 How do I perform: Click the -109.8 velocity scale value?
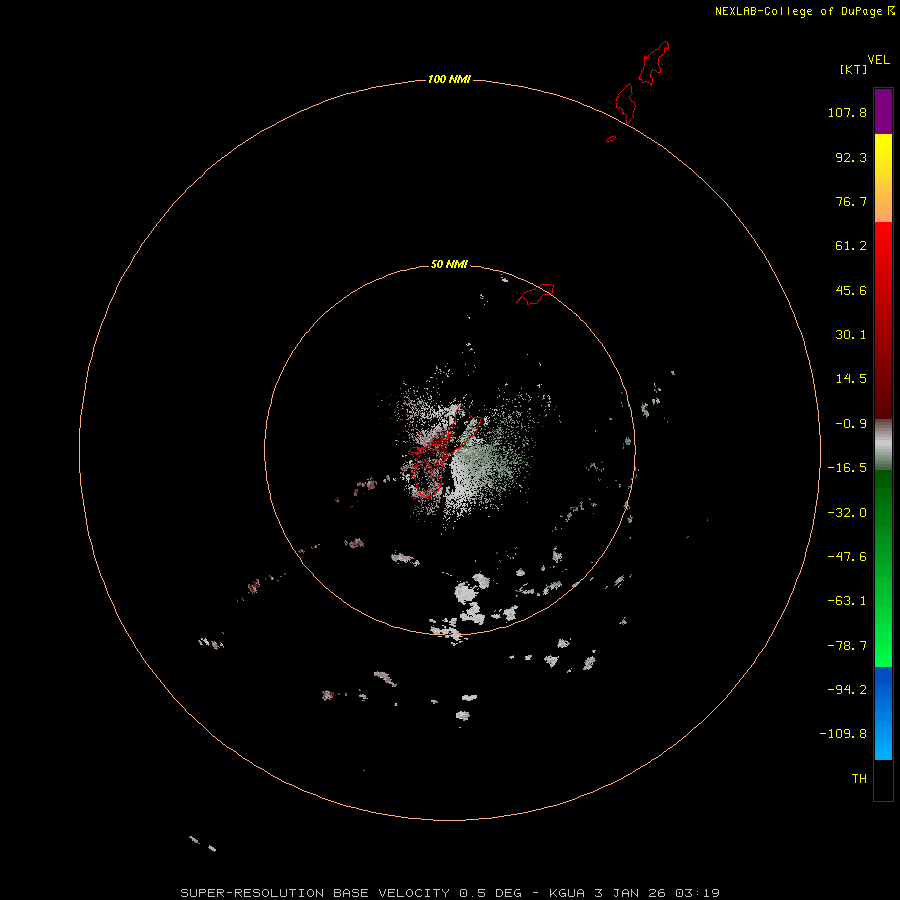point(843,734)
